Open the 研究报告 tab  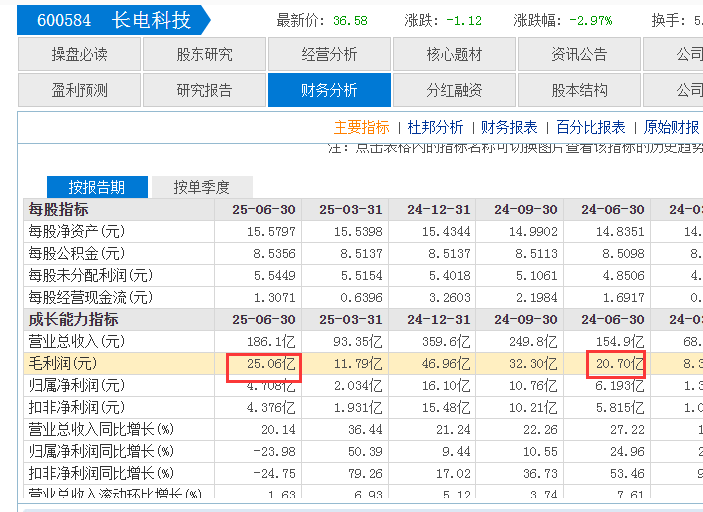(204, 90)
